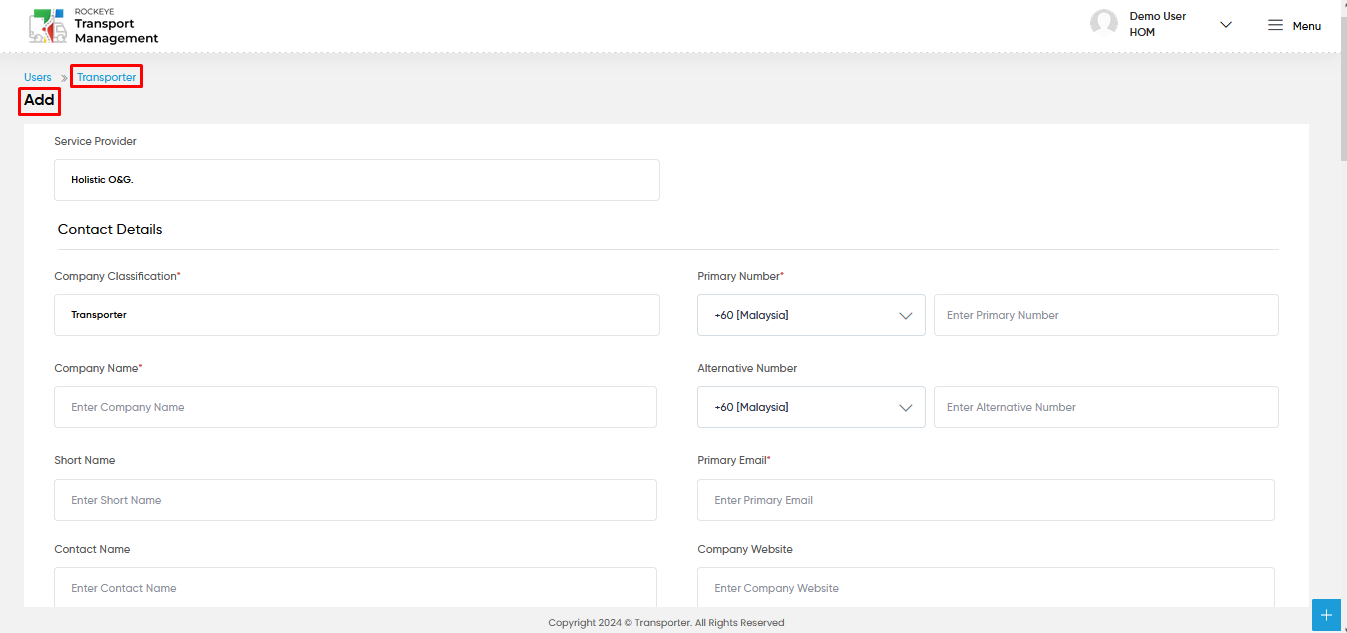
Task: Click the Demo User avatar icon
Action: pyautogui.click(x=1104, y=24)
